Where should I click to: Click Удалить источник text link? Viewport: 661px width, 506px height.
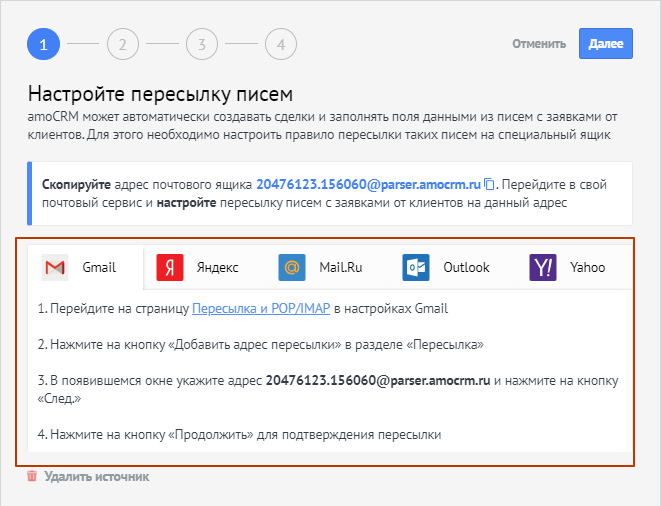[97, 477]
